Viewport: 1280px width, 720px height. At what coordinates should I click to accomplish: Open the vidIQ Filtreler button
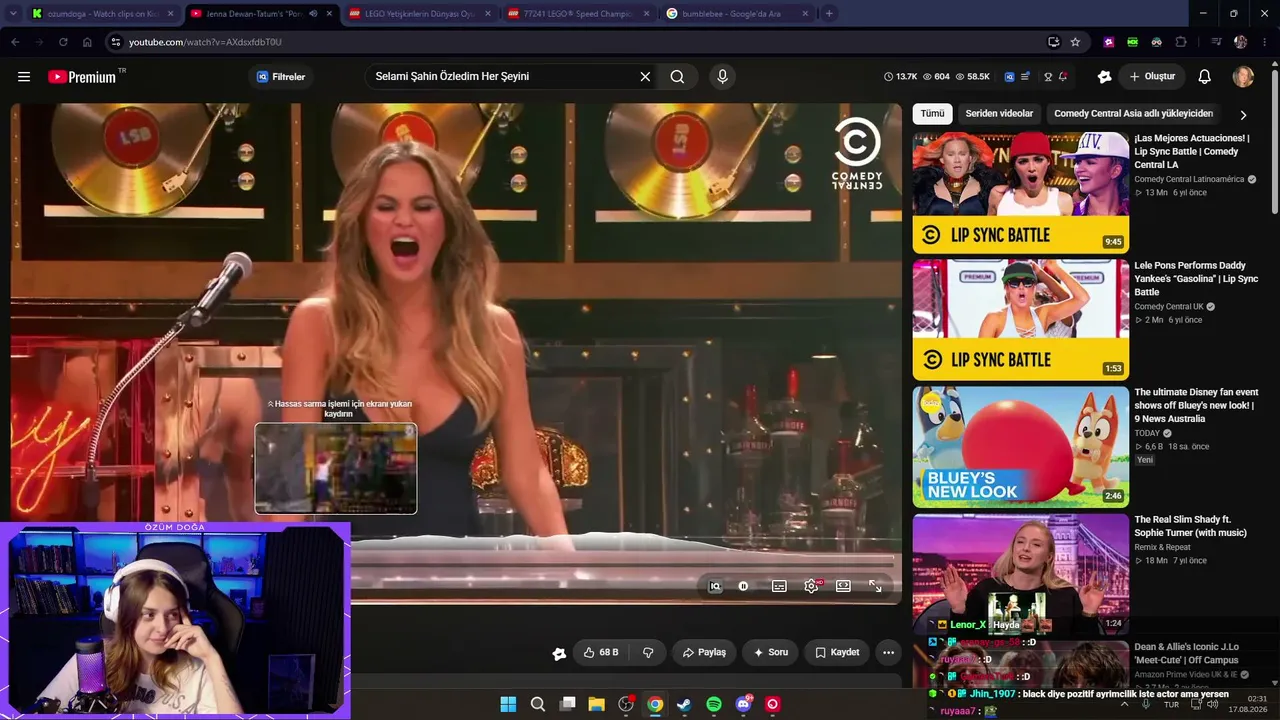pyautogui.click(x=280, y=77)
